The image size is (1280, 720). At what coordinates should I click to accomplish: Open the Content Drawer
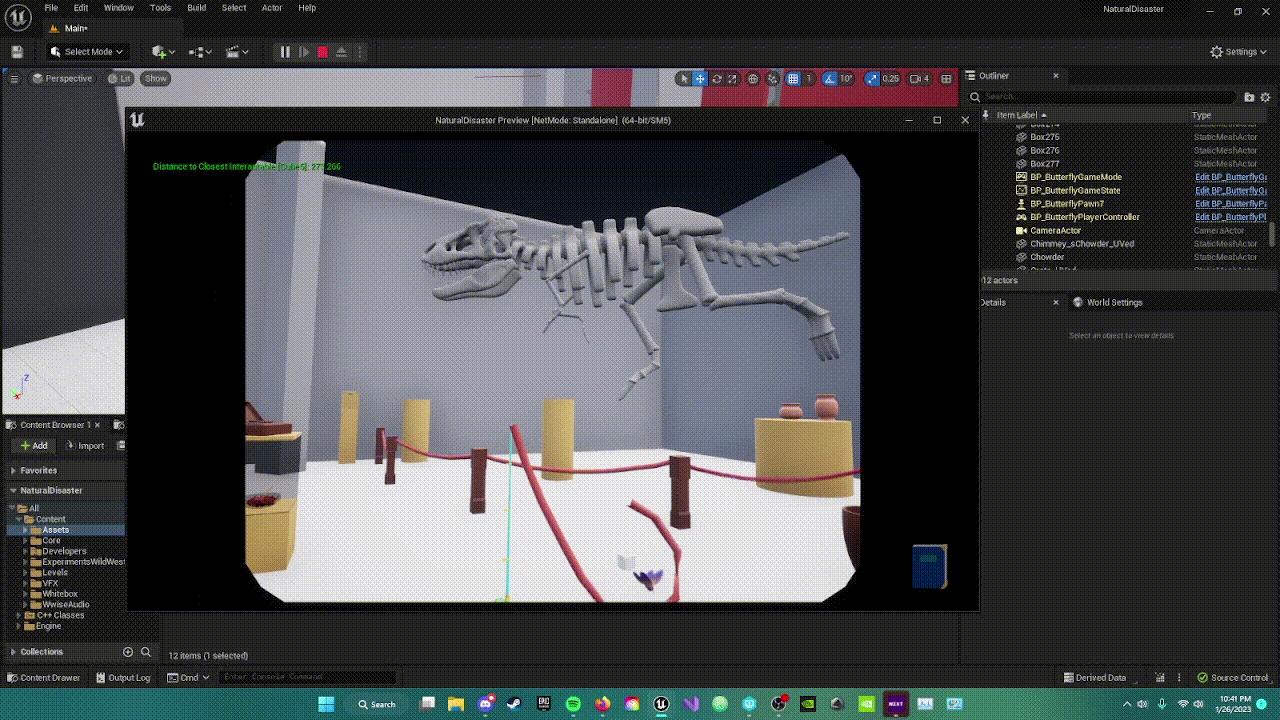44,678
